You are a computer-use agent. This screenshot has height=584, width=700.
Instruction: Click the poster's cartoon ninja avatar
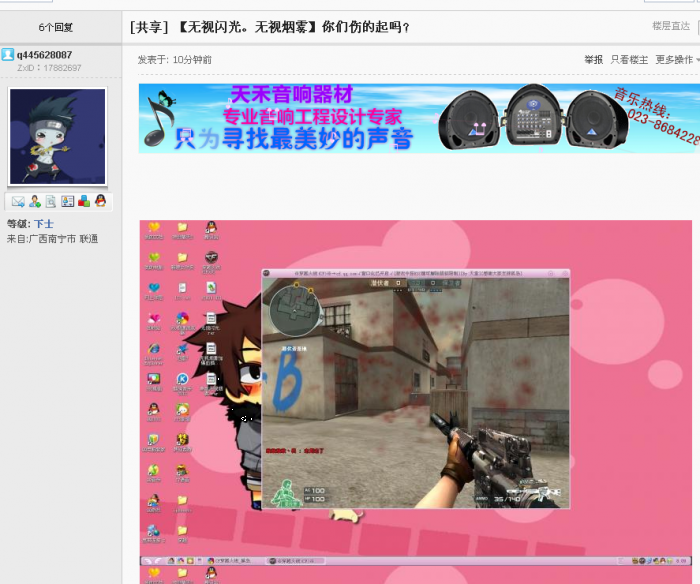[x=58, y=136]
